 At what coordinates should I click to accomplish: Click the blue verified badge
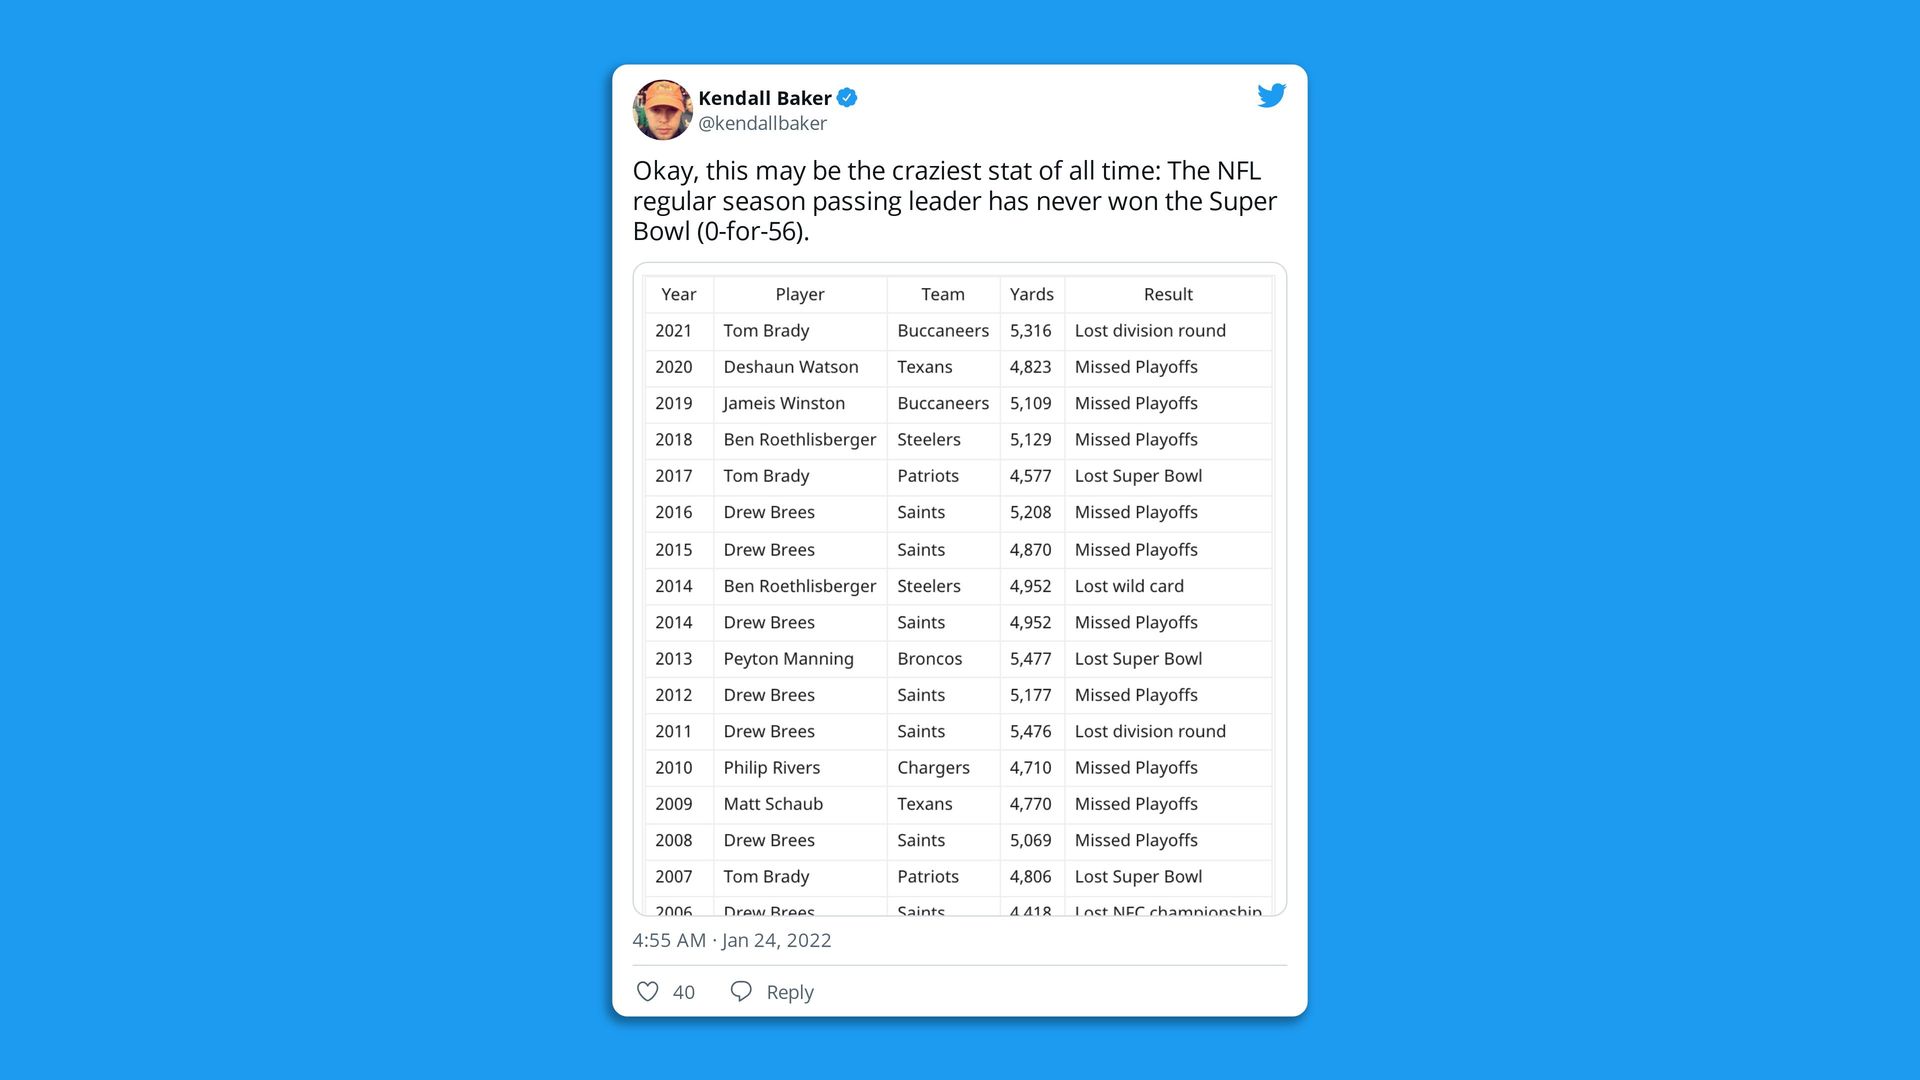pos(847,98)
